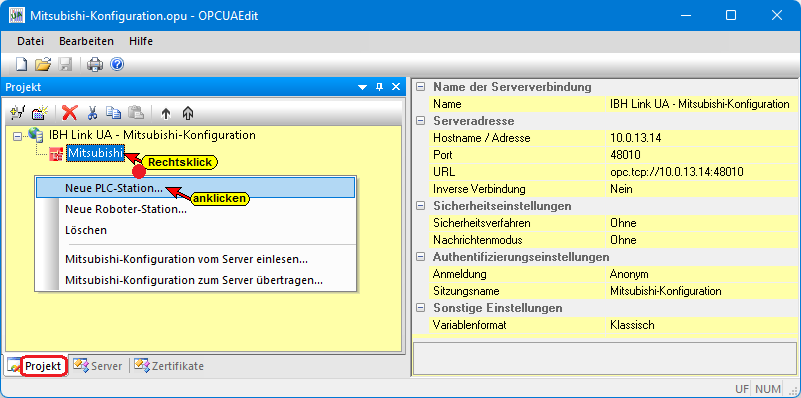Screen dimensions: 801x398
Task: Open the Projekt panel dropdown arrow
Action: click(x=363, y=87)
